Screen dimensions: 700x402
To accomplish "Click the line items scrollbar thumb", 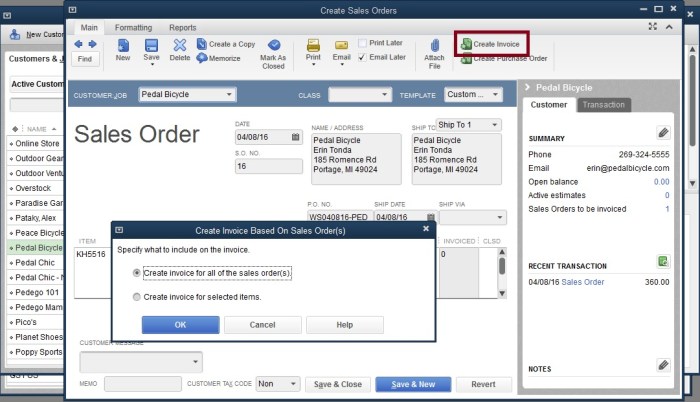I will click(x=502, y=266).
